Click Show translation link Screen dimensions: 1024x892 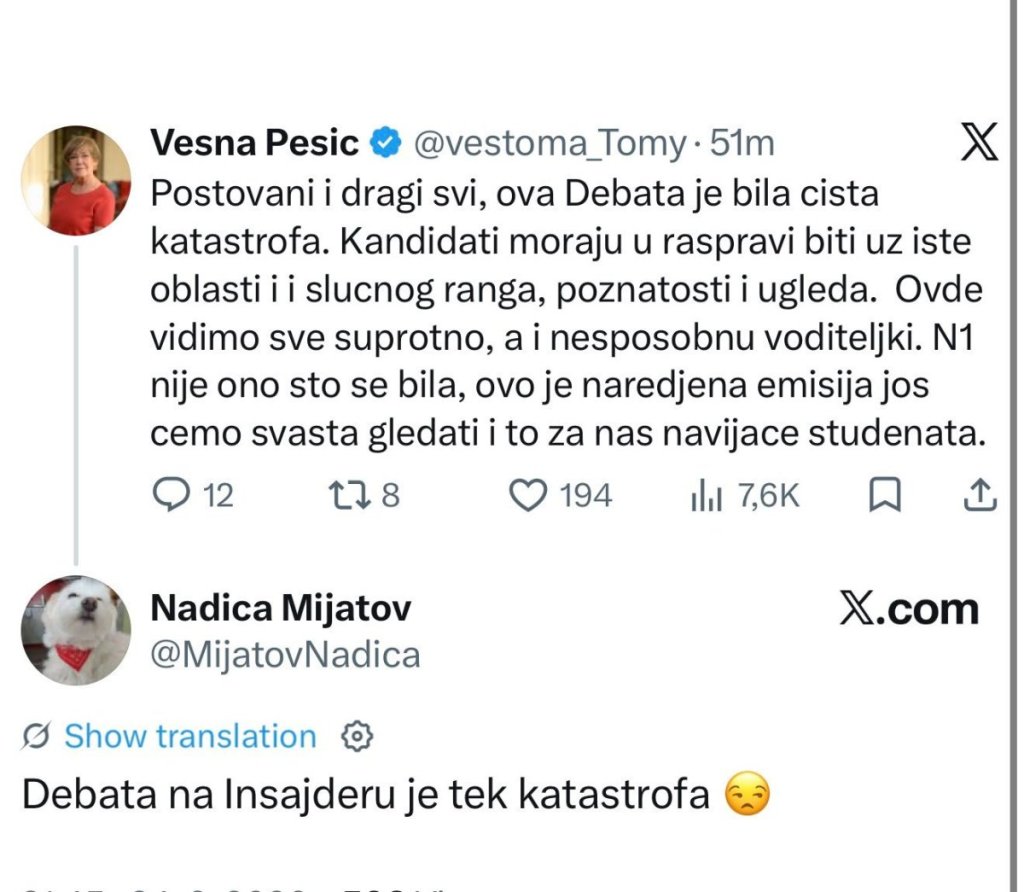click(x=190, y=737)
